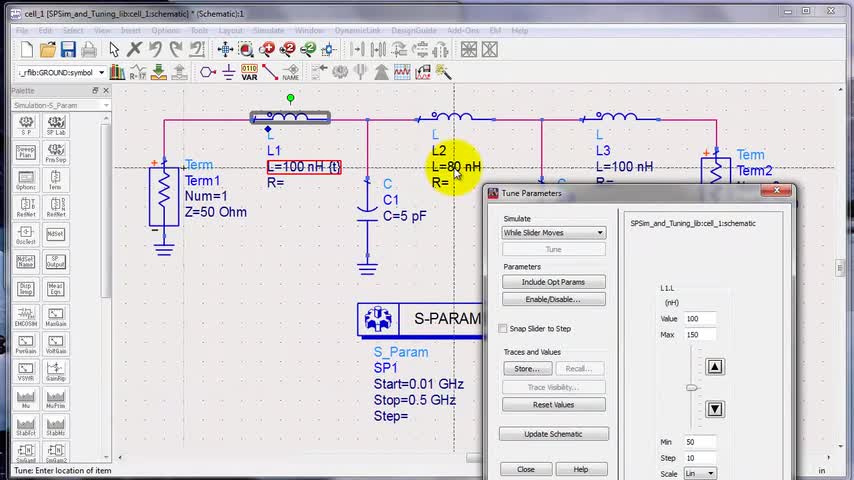This screenshot has width=854, height=480.
Task: Click Update Schematic button
Action: point(553,434)
